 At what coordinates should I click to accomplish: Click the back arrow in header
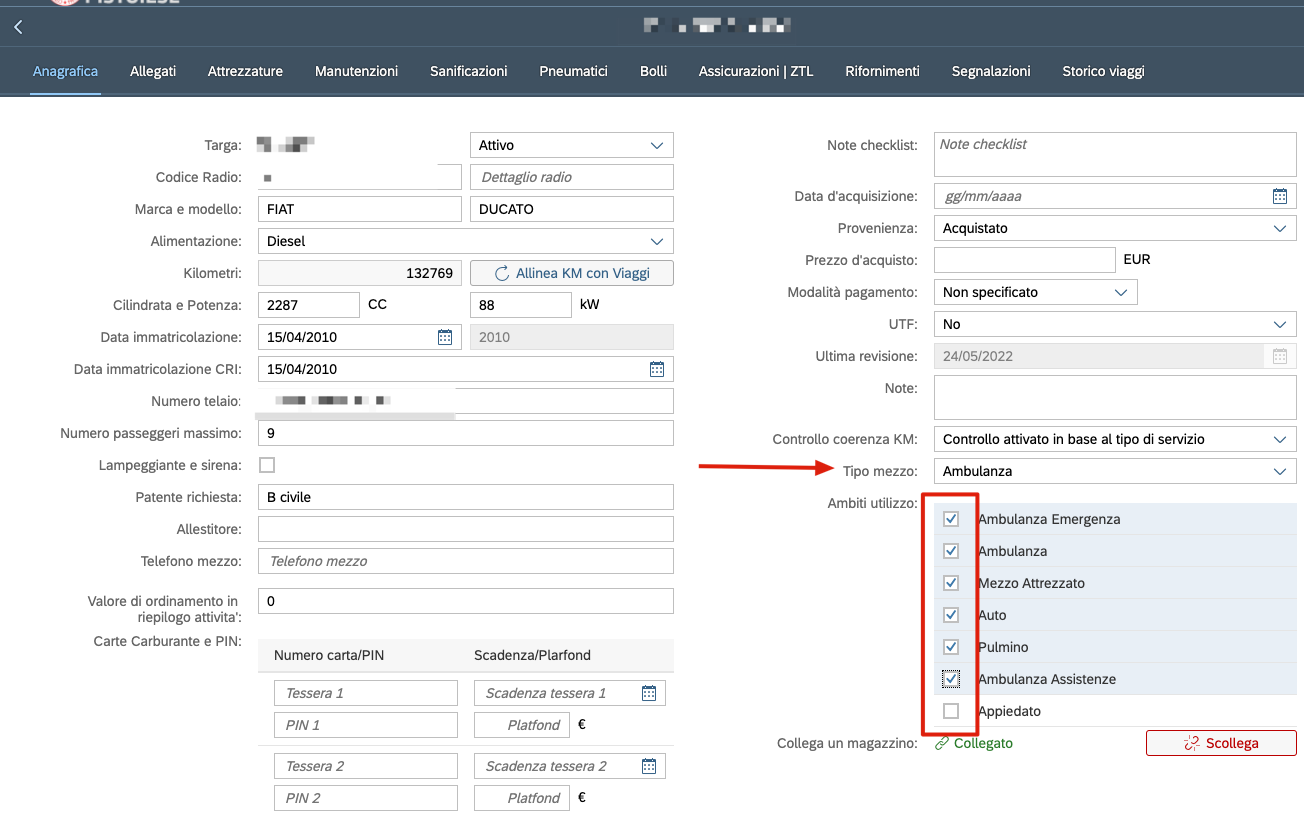(18, 27)
